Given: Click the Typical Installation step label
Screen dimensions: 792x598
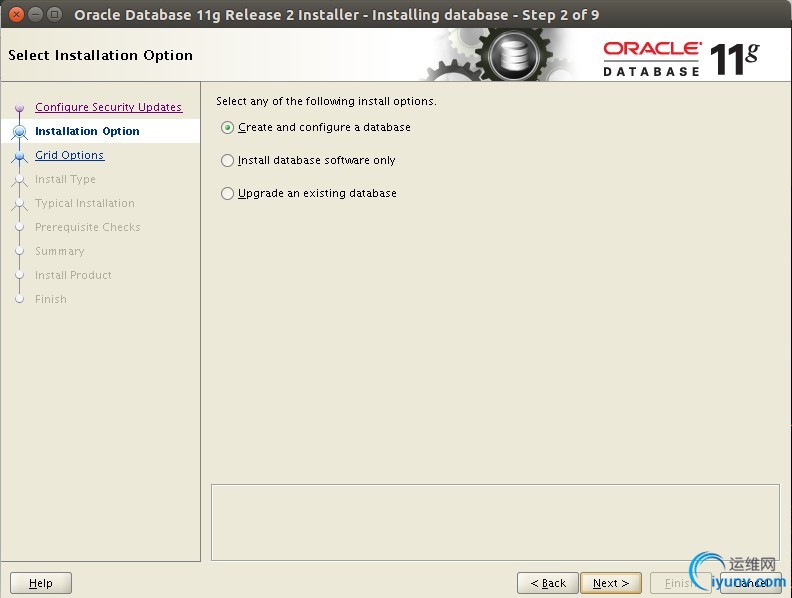Looking at the screenshot, I should click(85, 203).
